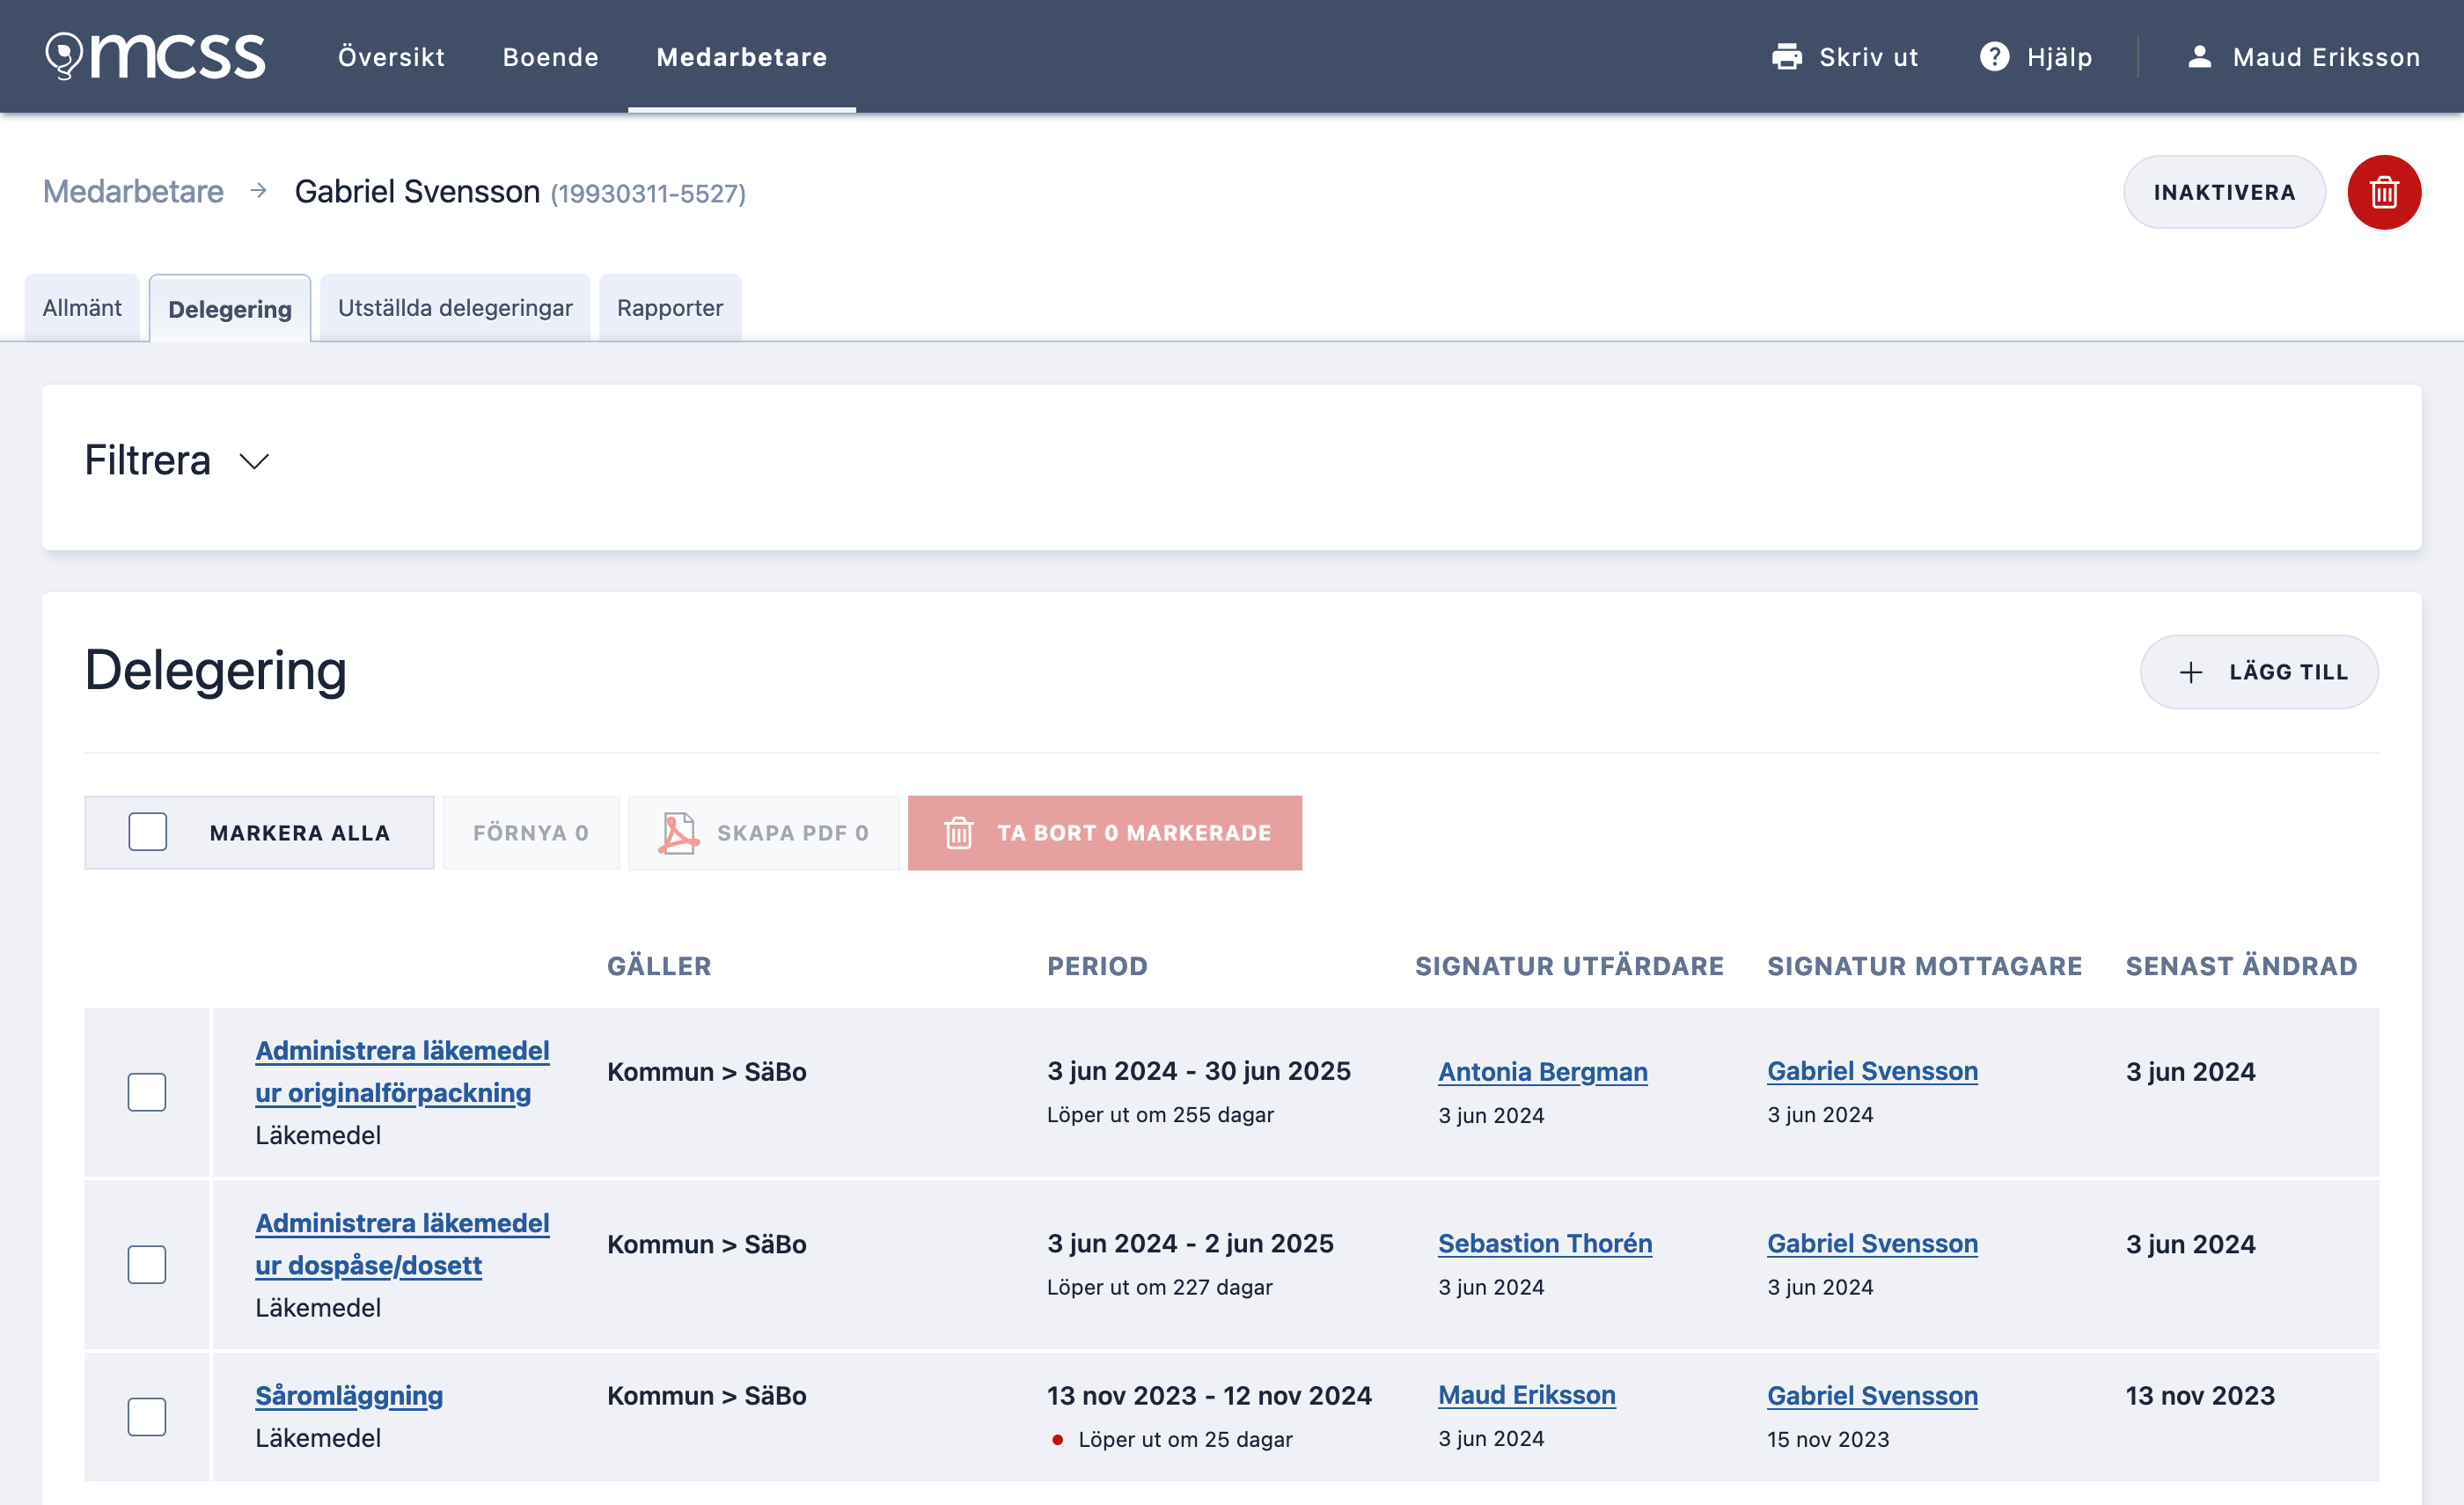Select the Delegering tab

[x=230, y=309]
